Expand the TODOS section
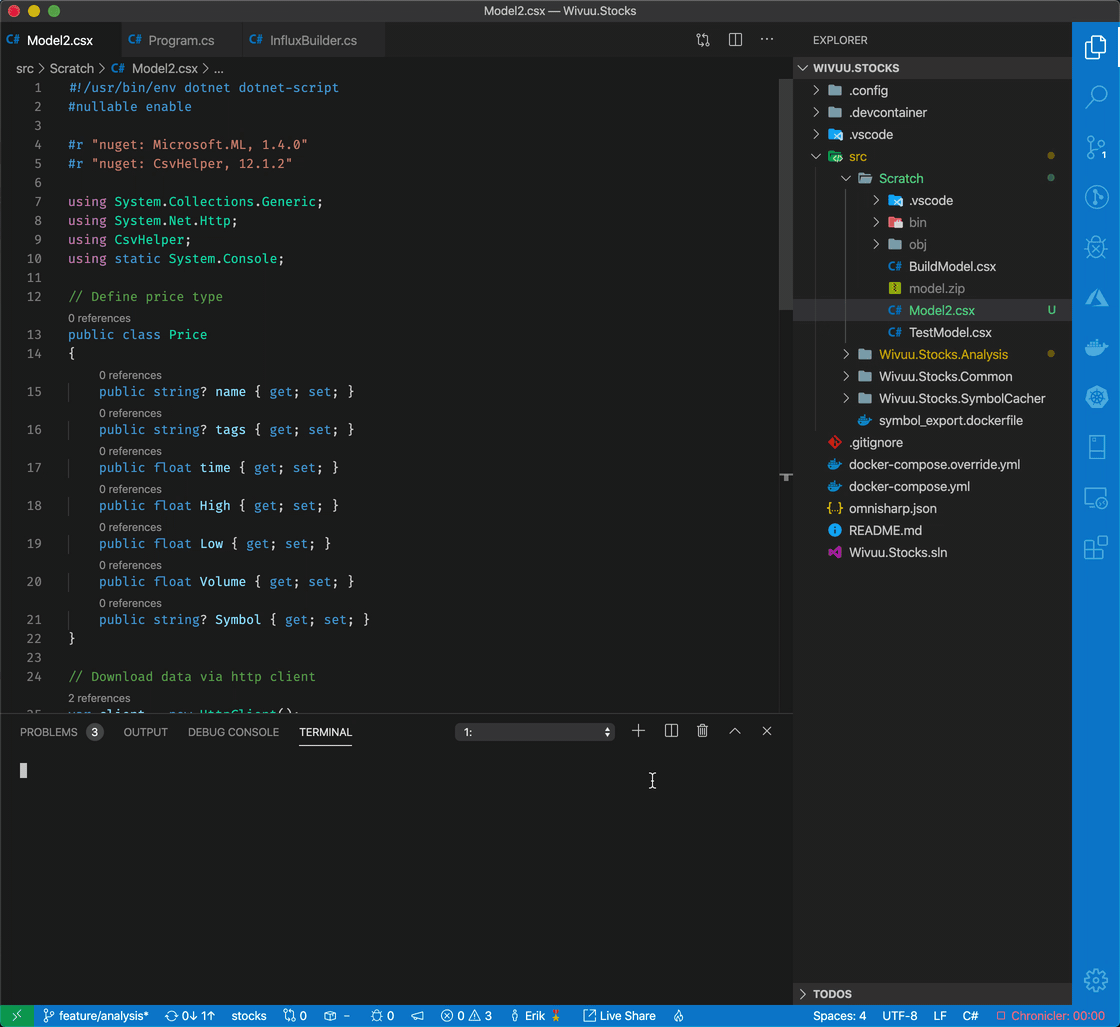Viewport: 1120px width, 1027px height. (932, 993)
